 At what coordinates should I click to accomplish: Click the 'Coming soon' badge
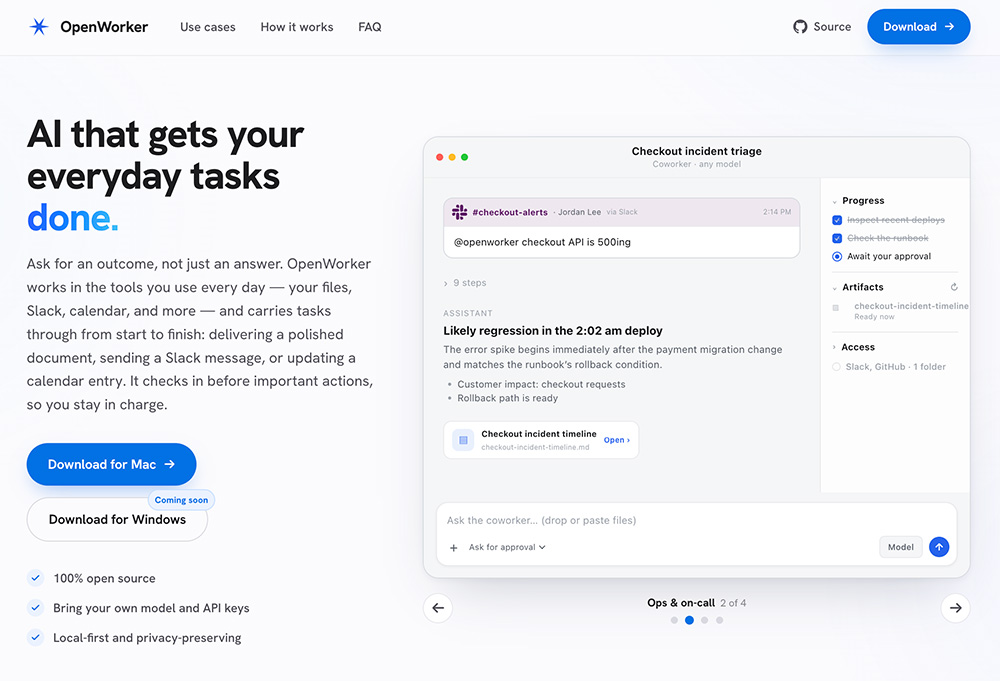pyautogui.click(x=181, y=500)
